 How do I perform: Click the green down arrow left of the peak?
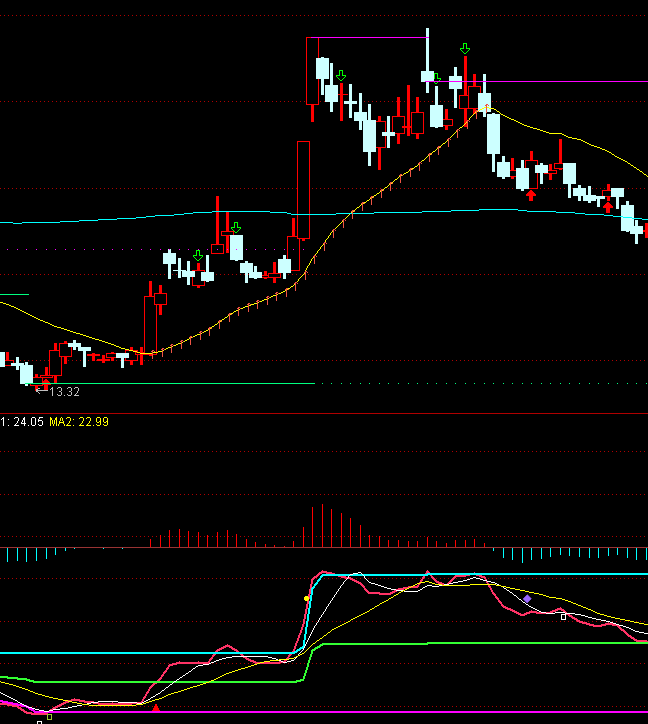[341, 75]
